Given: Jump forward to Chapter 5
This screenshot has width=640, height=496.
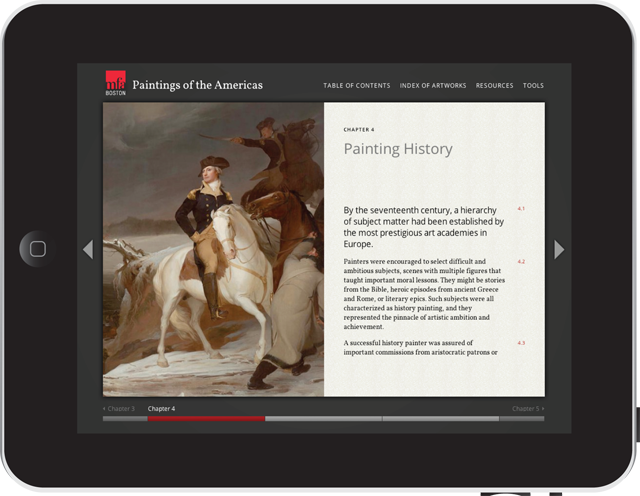Looking at the screenshot, I should [x=528, y=409].
